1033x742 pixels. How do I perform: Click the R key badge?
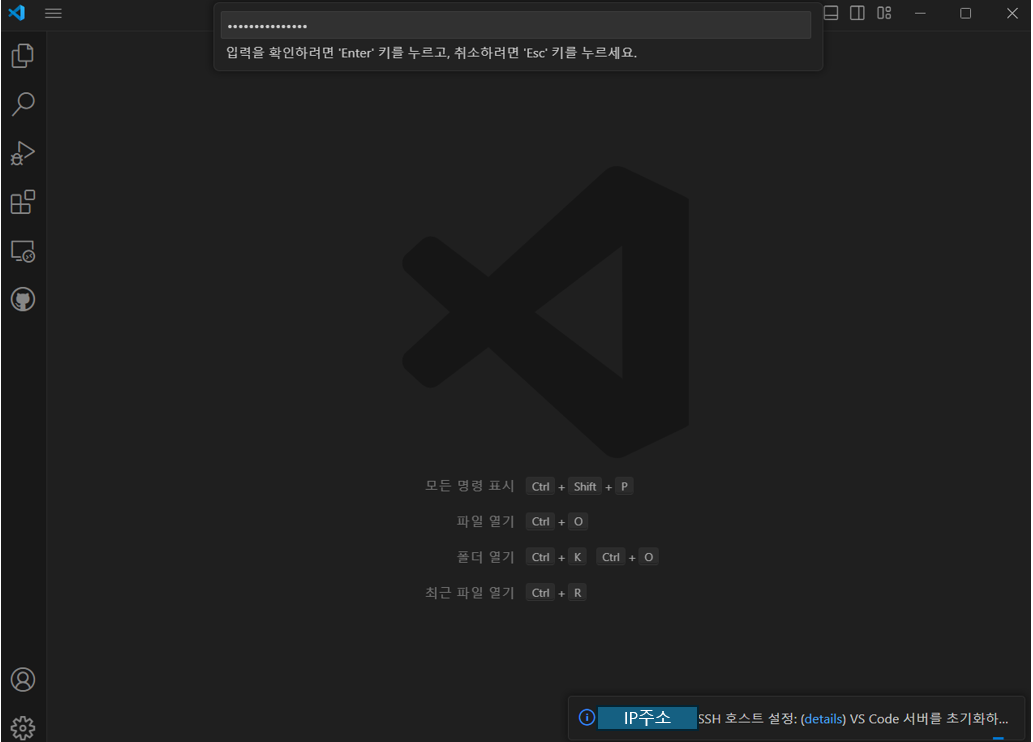(x=578, y=592)
